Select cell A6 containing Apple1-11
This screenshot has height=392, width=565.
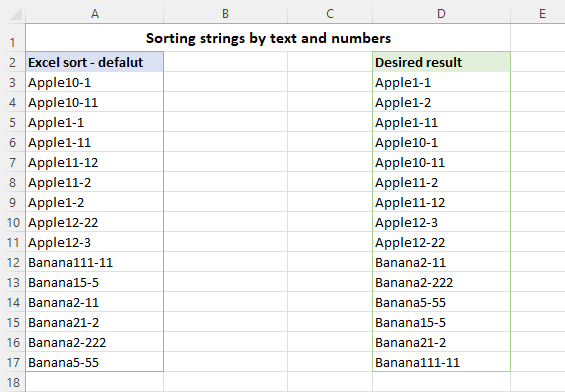94,142
